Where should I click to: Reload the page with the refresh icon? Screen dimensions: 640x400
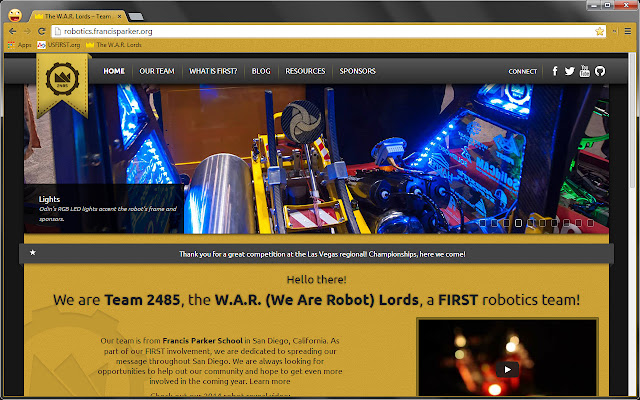(41, 31)
